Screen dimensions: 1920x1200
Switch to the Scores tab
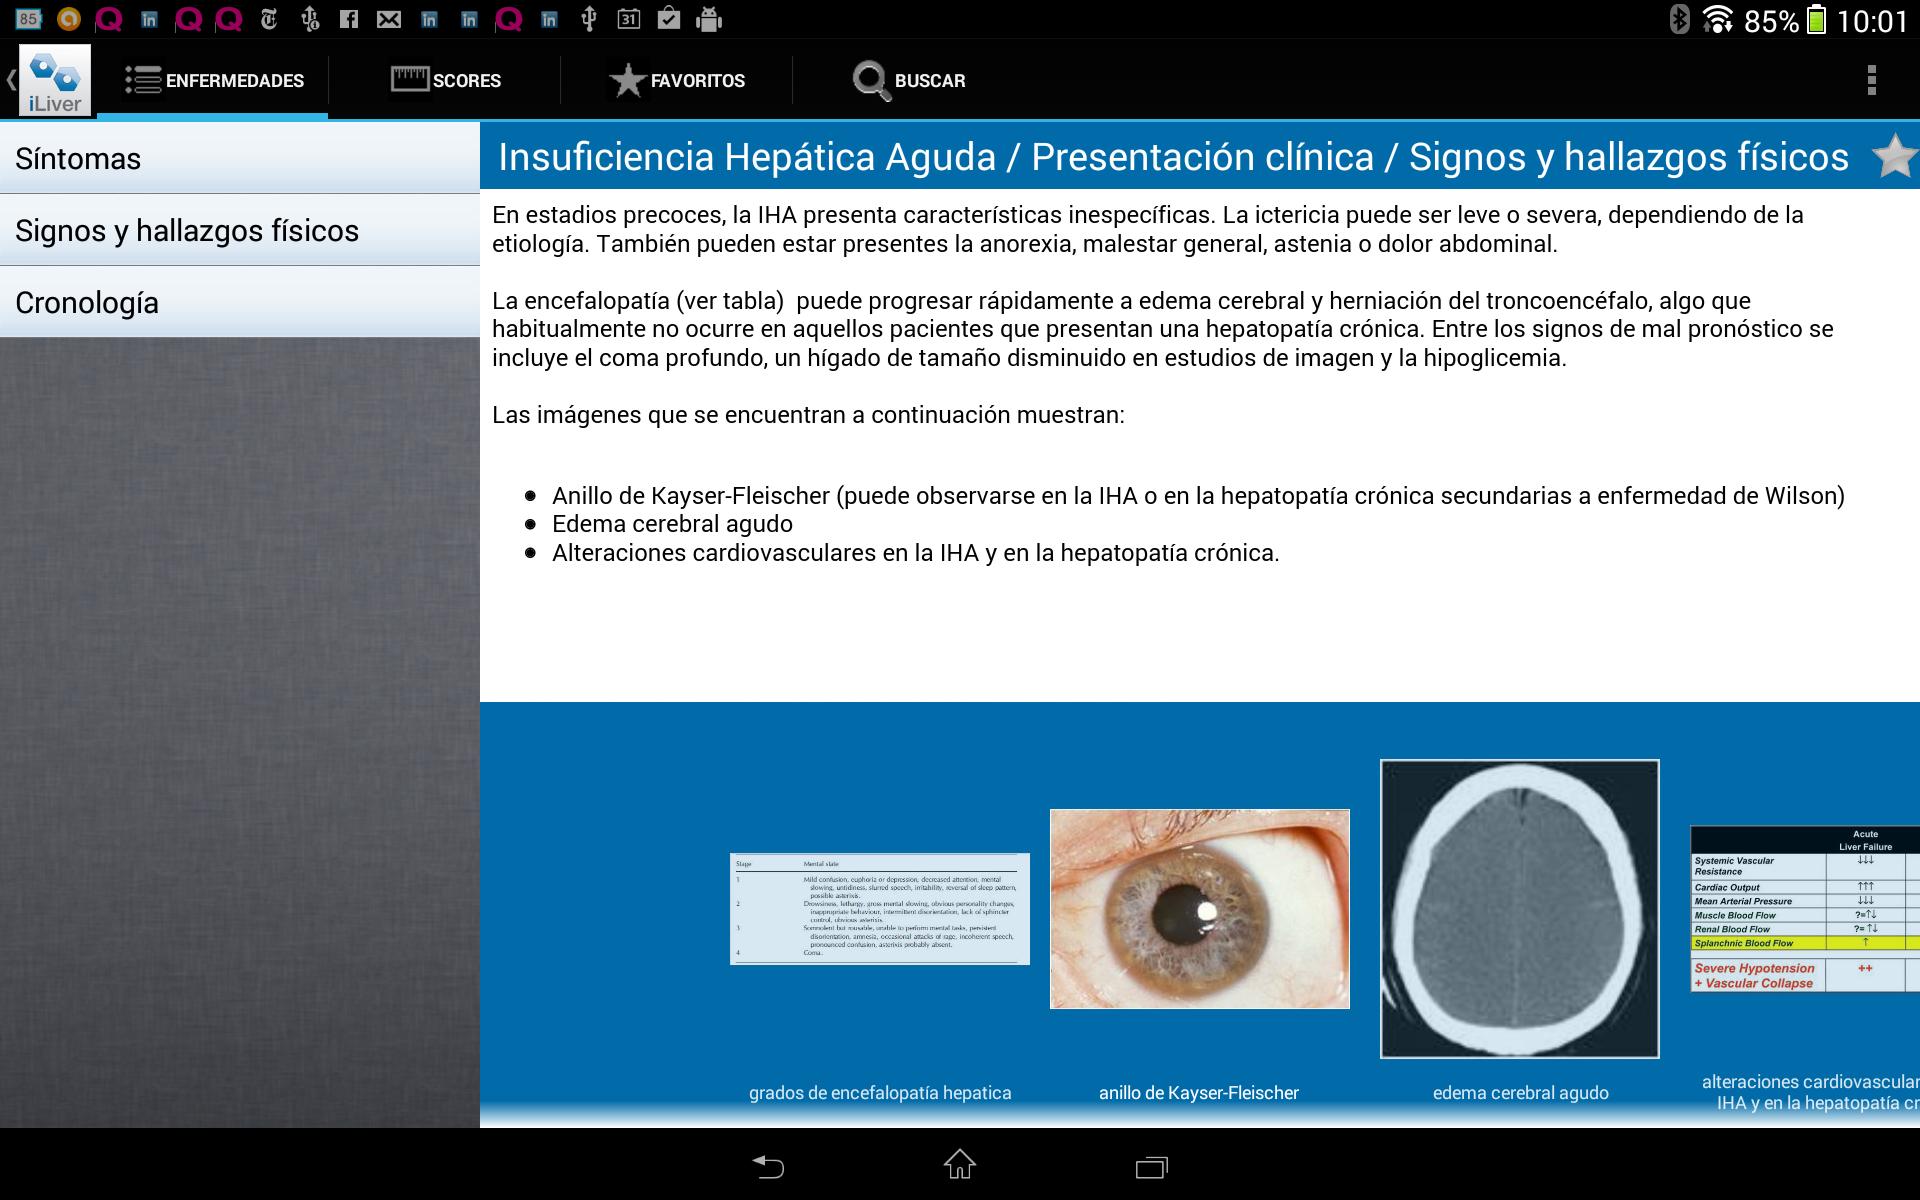click(445, 81)
